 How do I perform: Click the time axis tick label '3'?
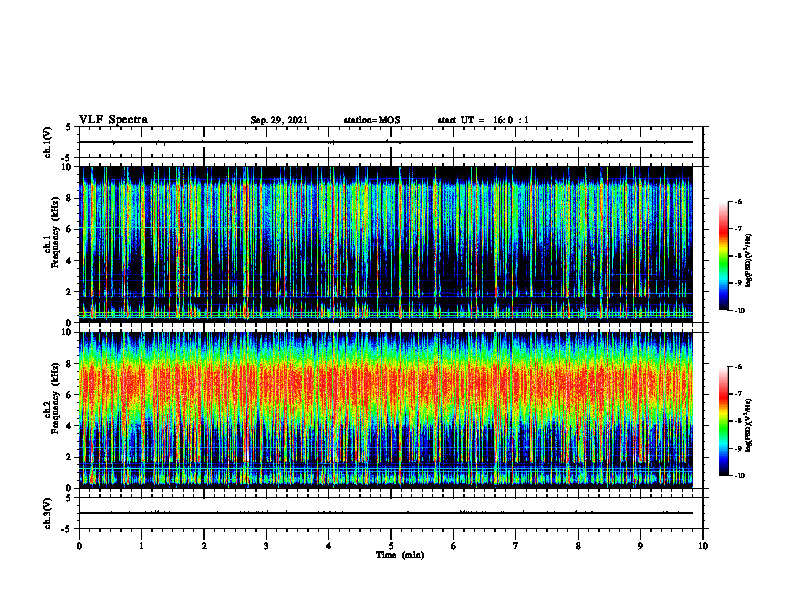(266, 546)
